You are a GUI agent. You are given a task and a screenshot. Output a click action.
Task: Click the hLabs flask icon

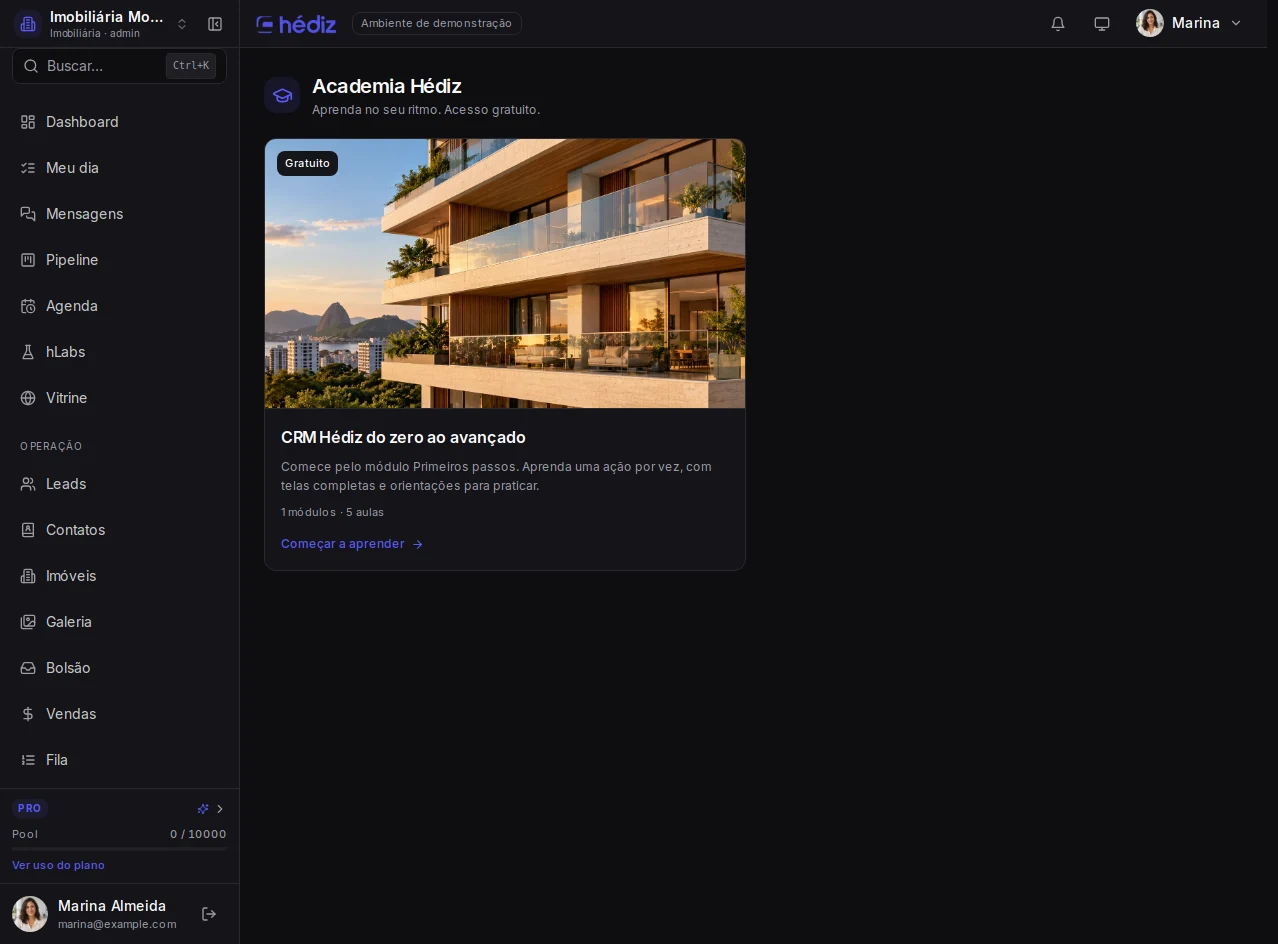[28, 352]
